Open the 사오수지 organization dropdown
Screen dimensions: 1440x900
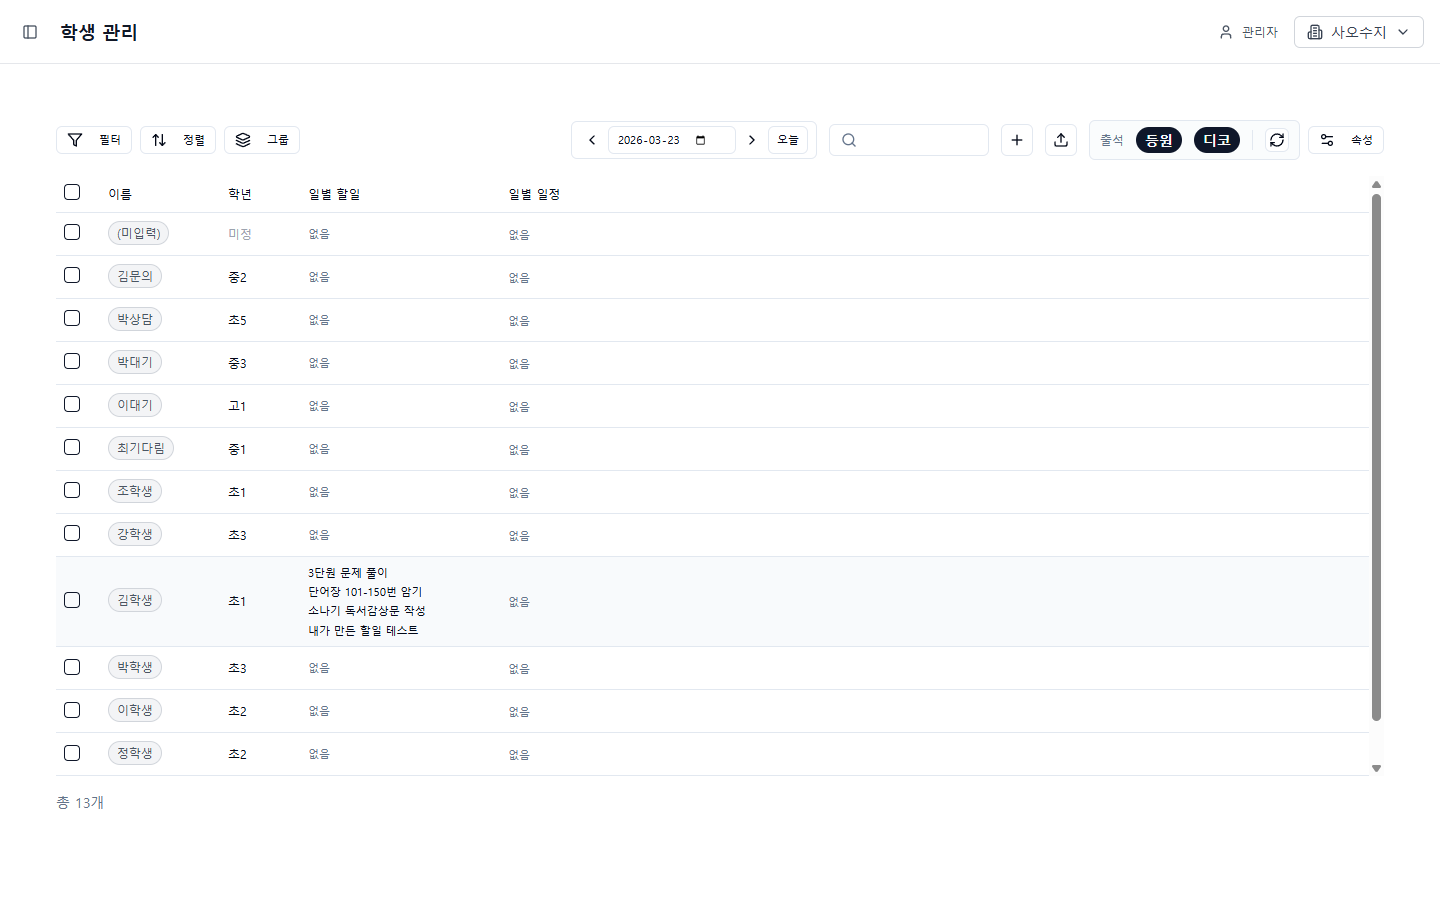tap(1358, 32)
